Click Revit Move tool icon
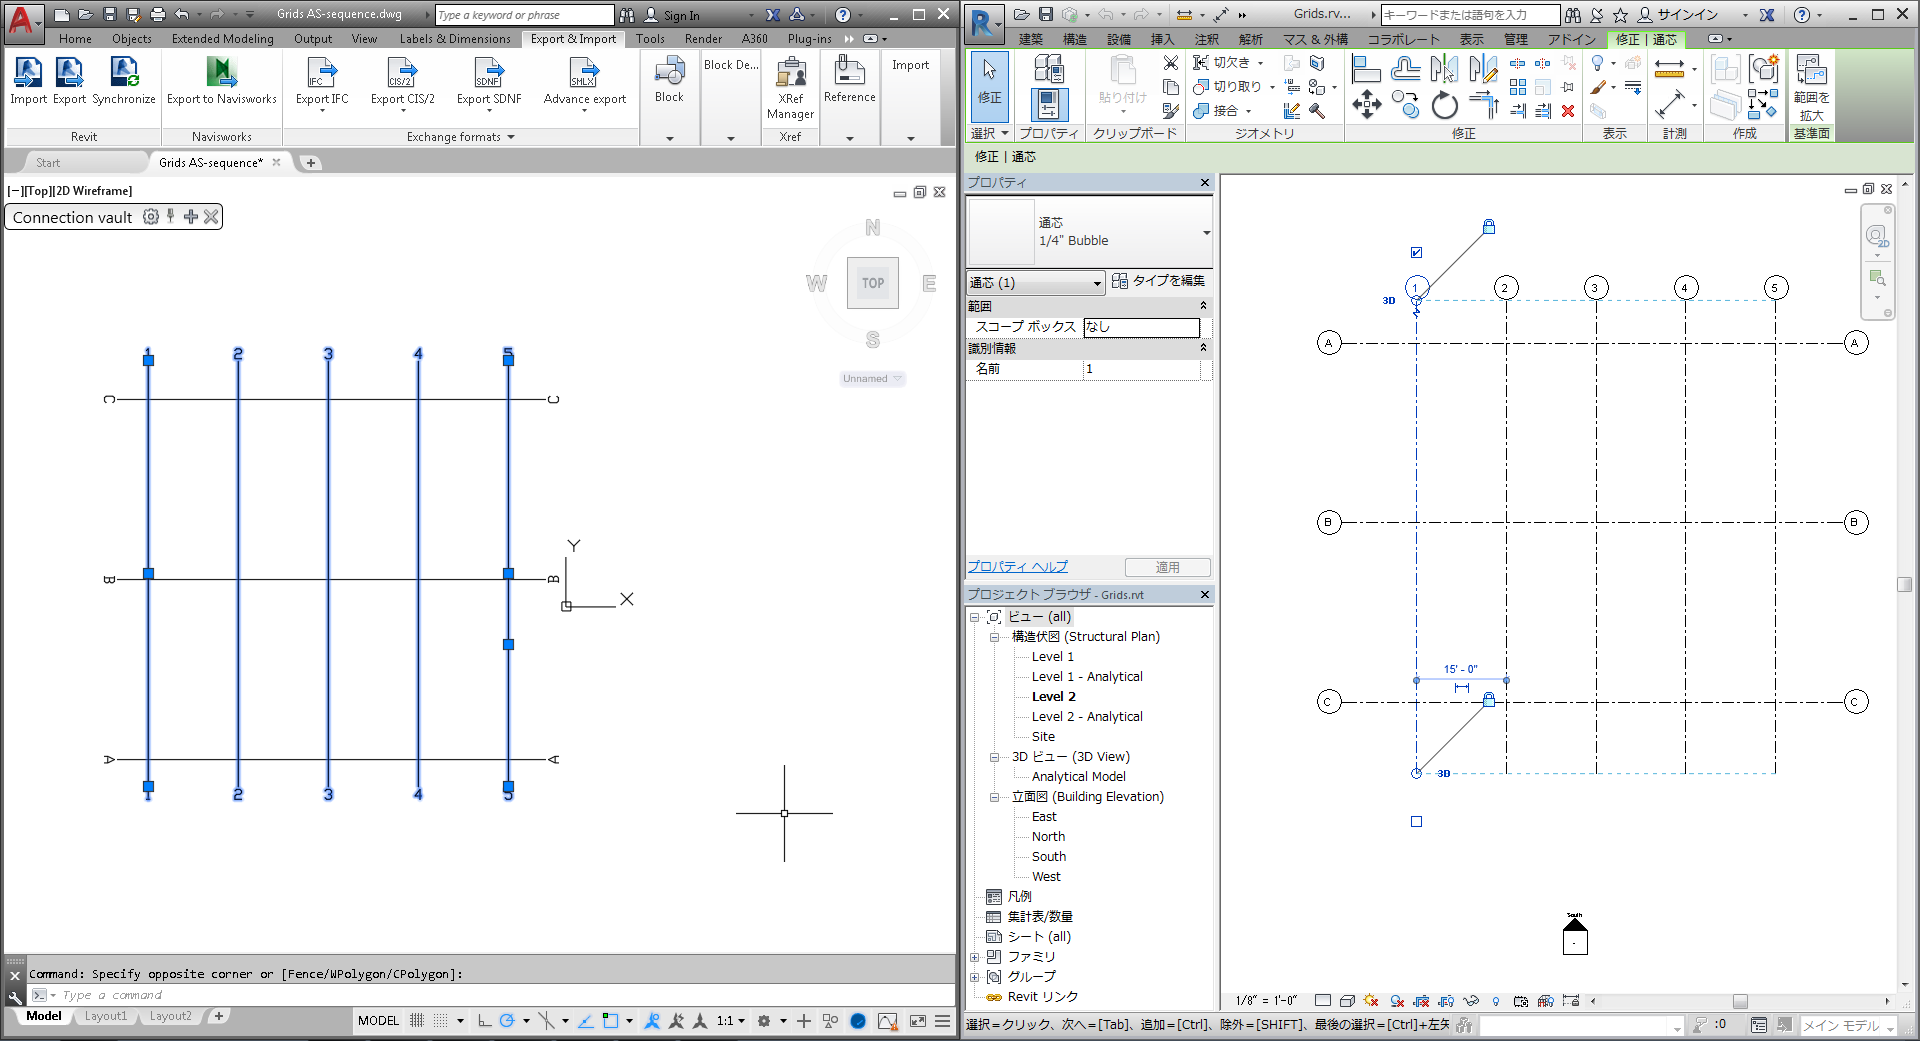 click(1366, 104)
